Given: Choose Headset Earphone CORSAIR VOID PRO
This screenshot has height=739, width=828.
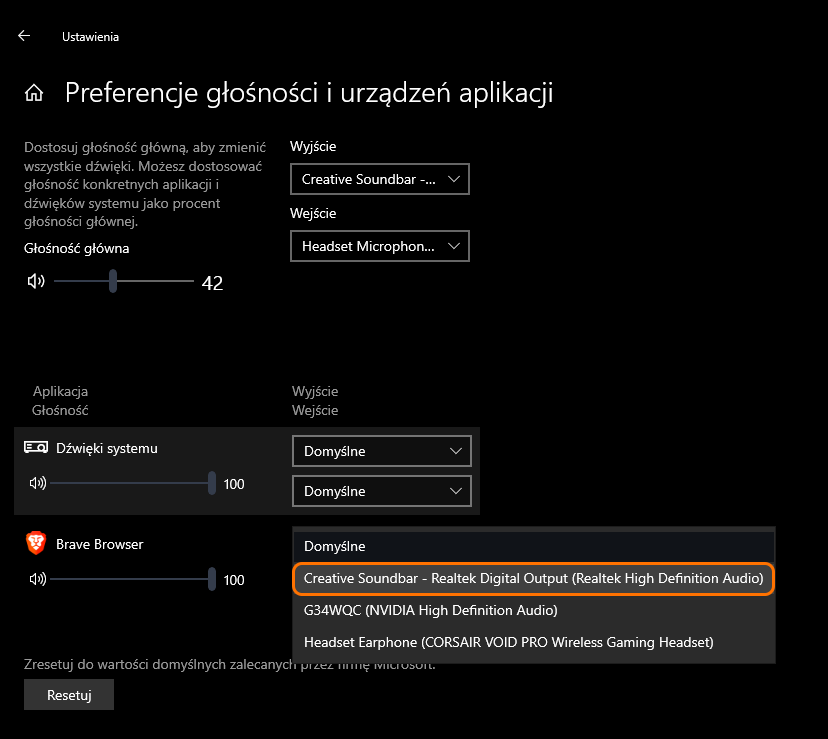Looking at the screenshot, I should tap(533, 643).
